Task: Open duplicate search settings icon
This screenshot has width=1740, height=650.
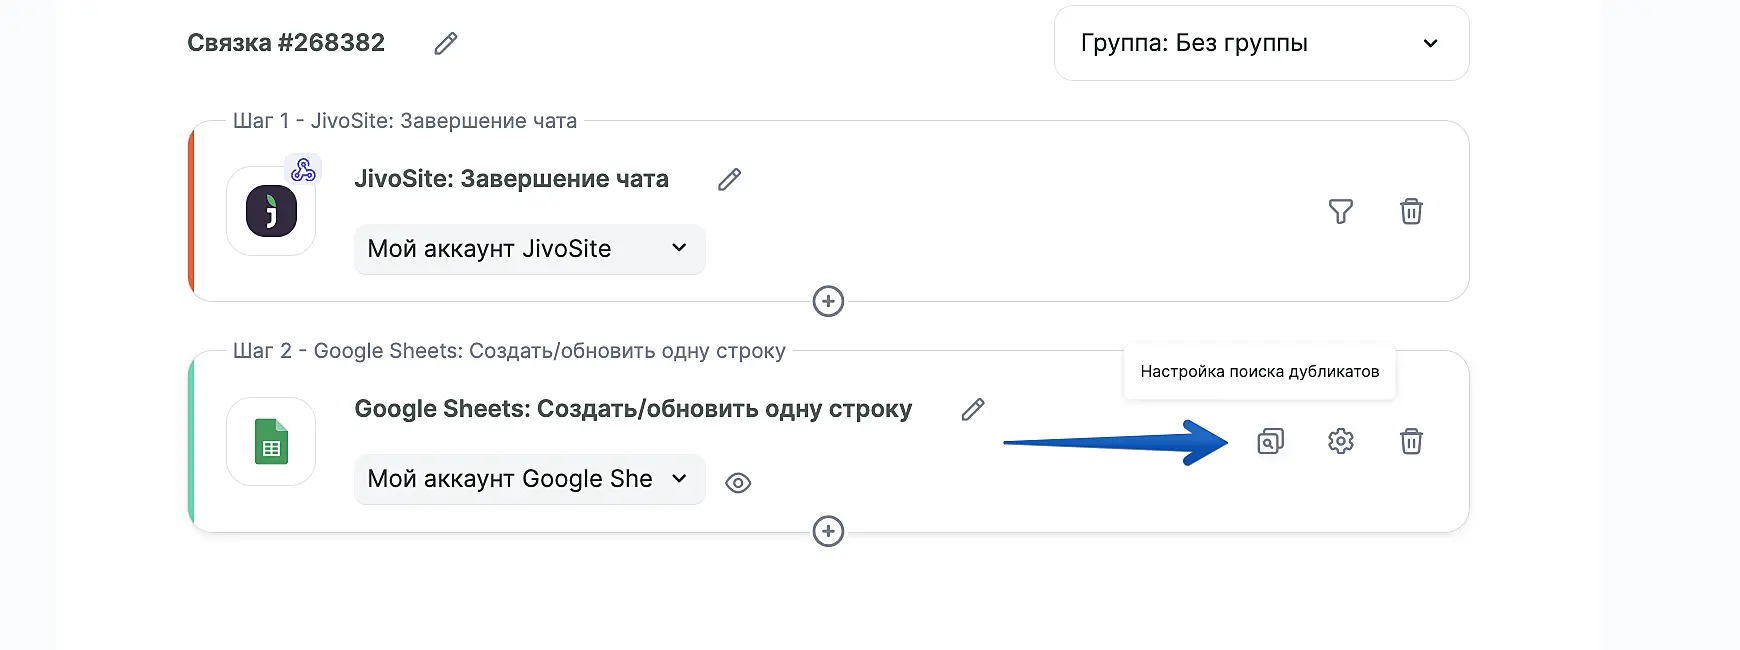Action: click(x=1270, y=441)
